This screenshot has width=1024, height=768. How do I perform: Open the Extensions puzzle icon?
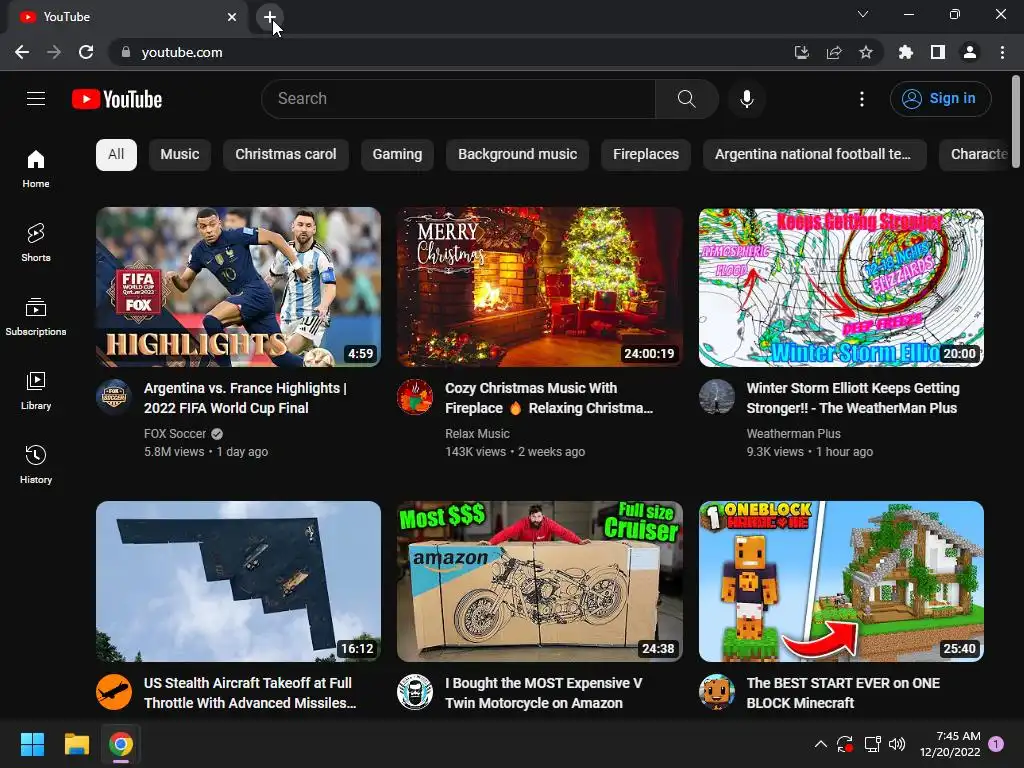point(905,52)
